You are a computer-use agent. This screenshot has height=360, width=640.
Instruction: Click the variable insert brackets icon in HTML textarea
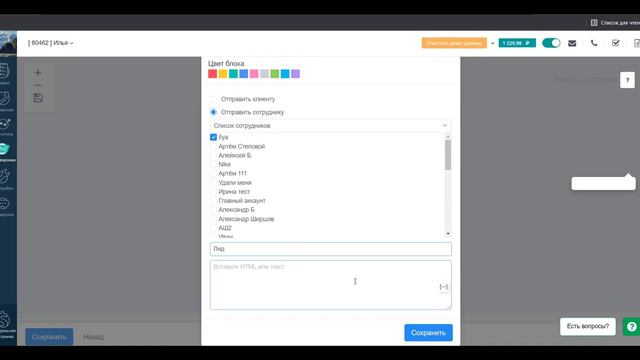444,287
